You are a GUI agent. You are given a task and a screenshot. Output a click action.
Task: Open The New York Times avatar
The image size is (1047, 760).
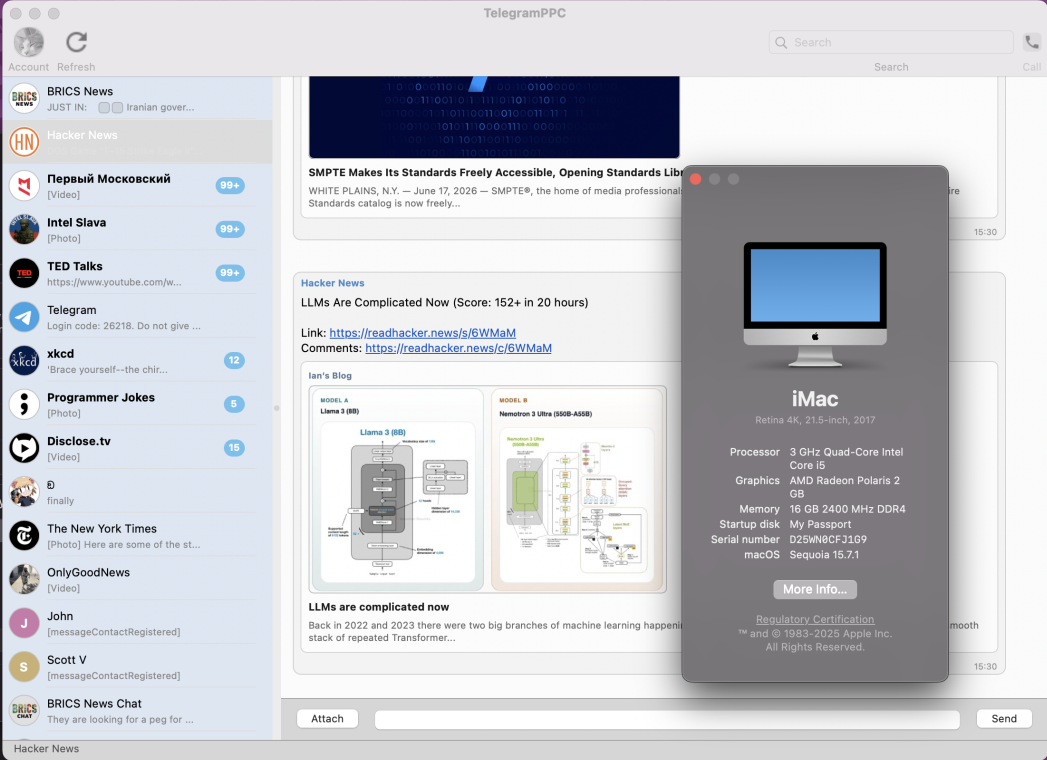[24, 536]
